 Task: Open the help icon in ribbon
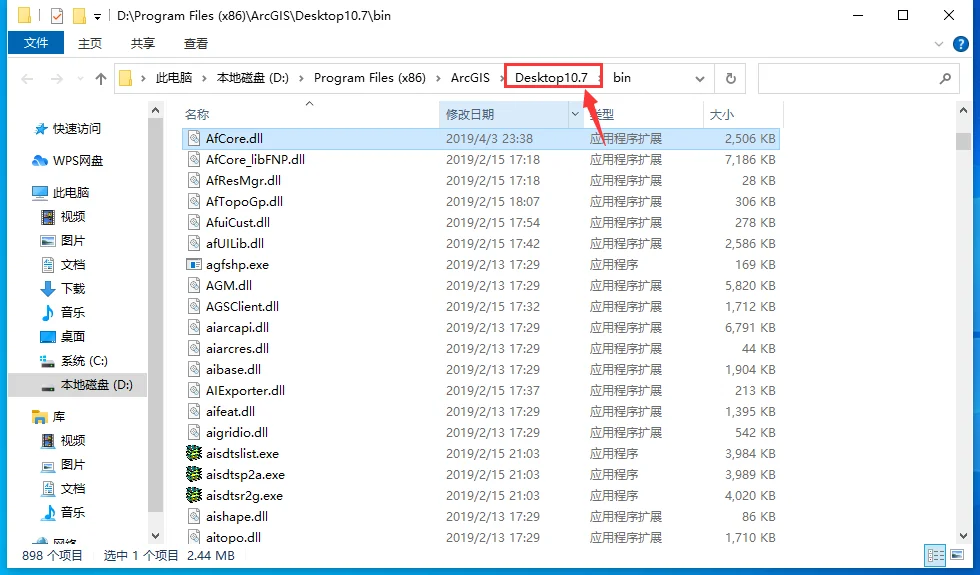tap(961, 44)
